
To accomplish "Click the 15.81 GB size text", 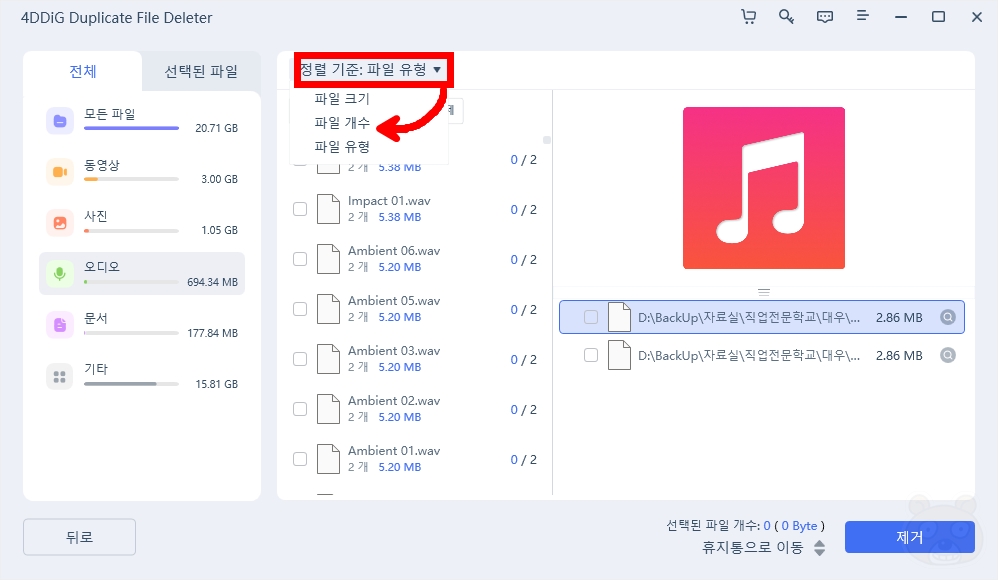I will tap(216, 384).
